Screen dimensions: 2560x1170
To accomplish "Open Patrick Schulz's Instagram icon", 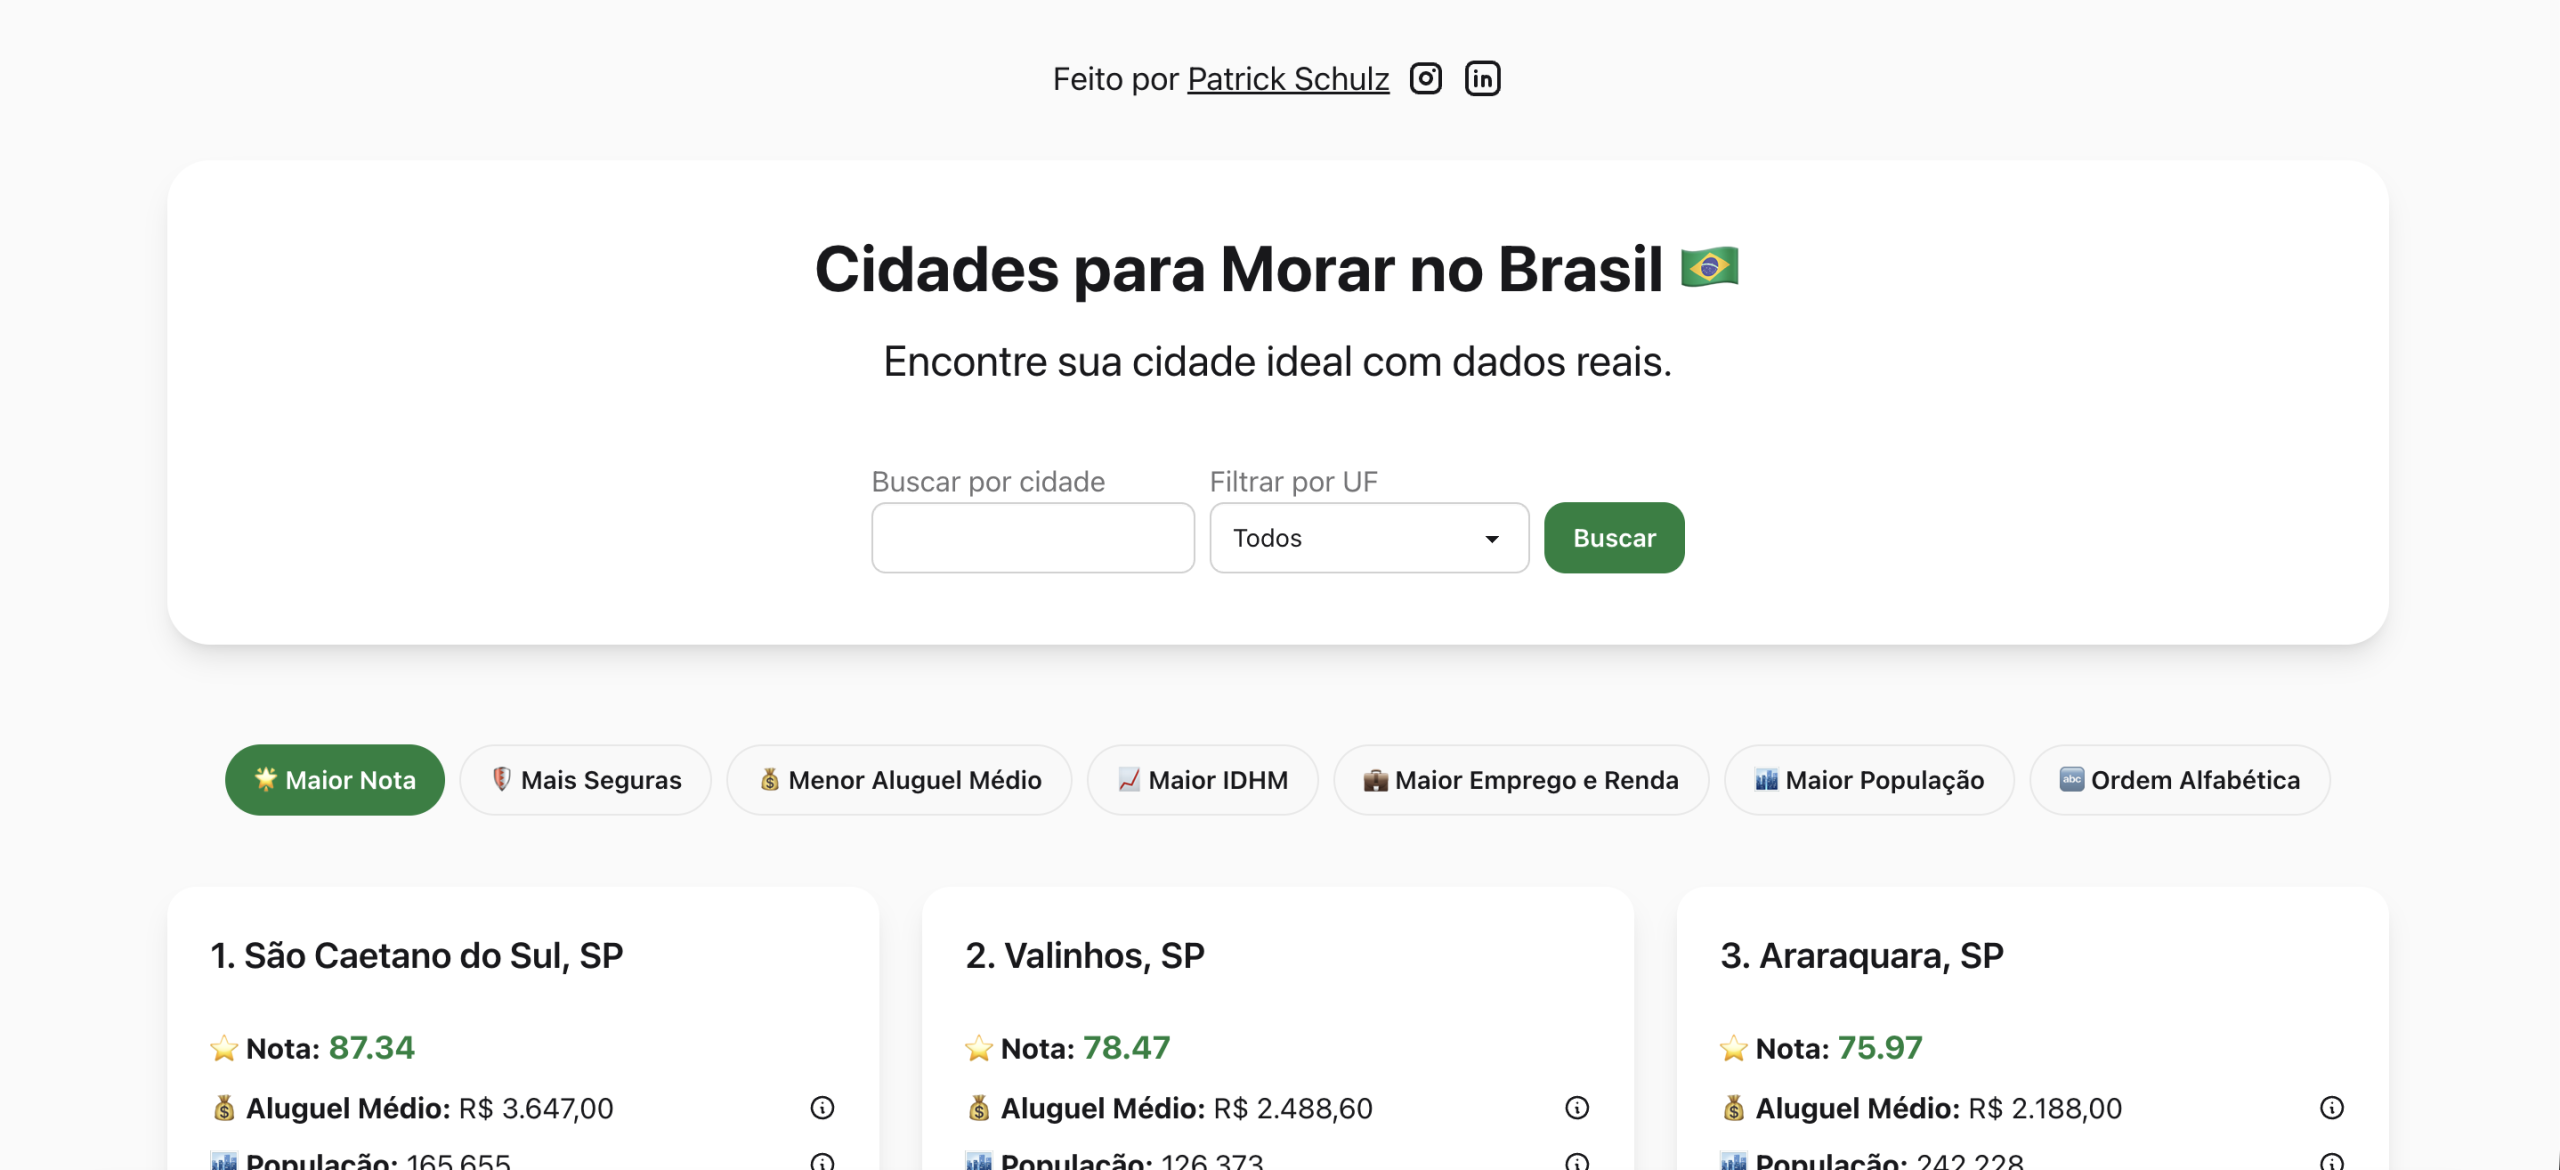I will 1425,78.
